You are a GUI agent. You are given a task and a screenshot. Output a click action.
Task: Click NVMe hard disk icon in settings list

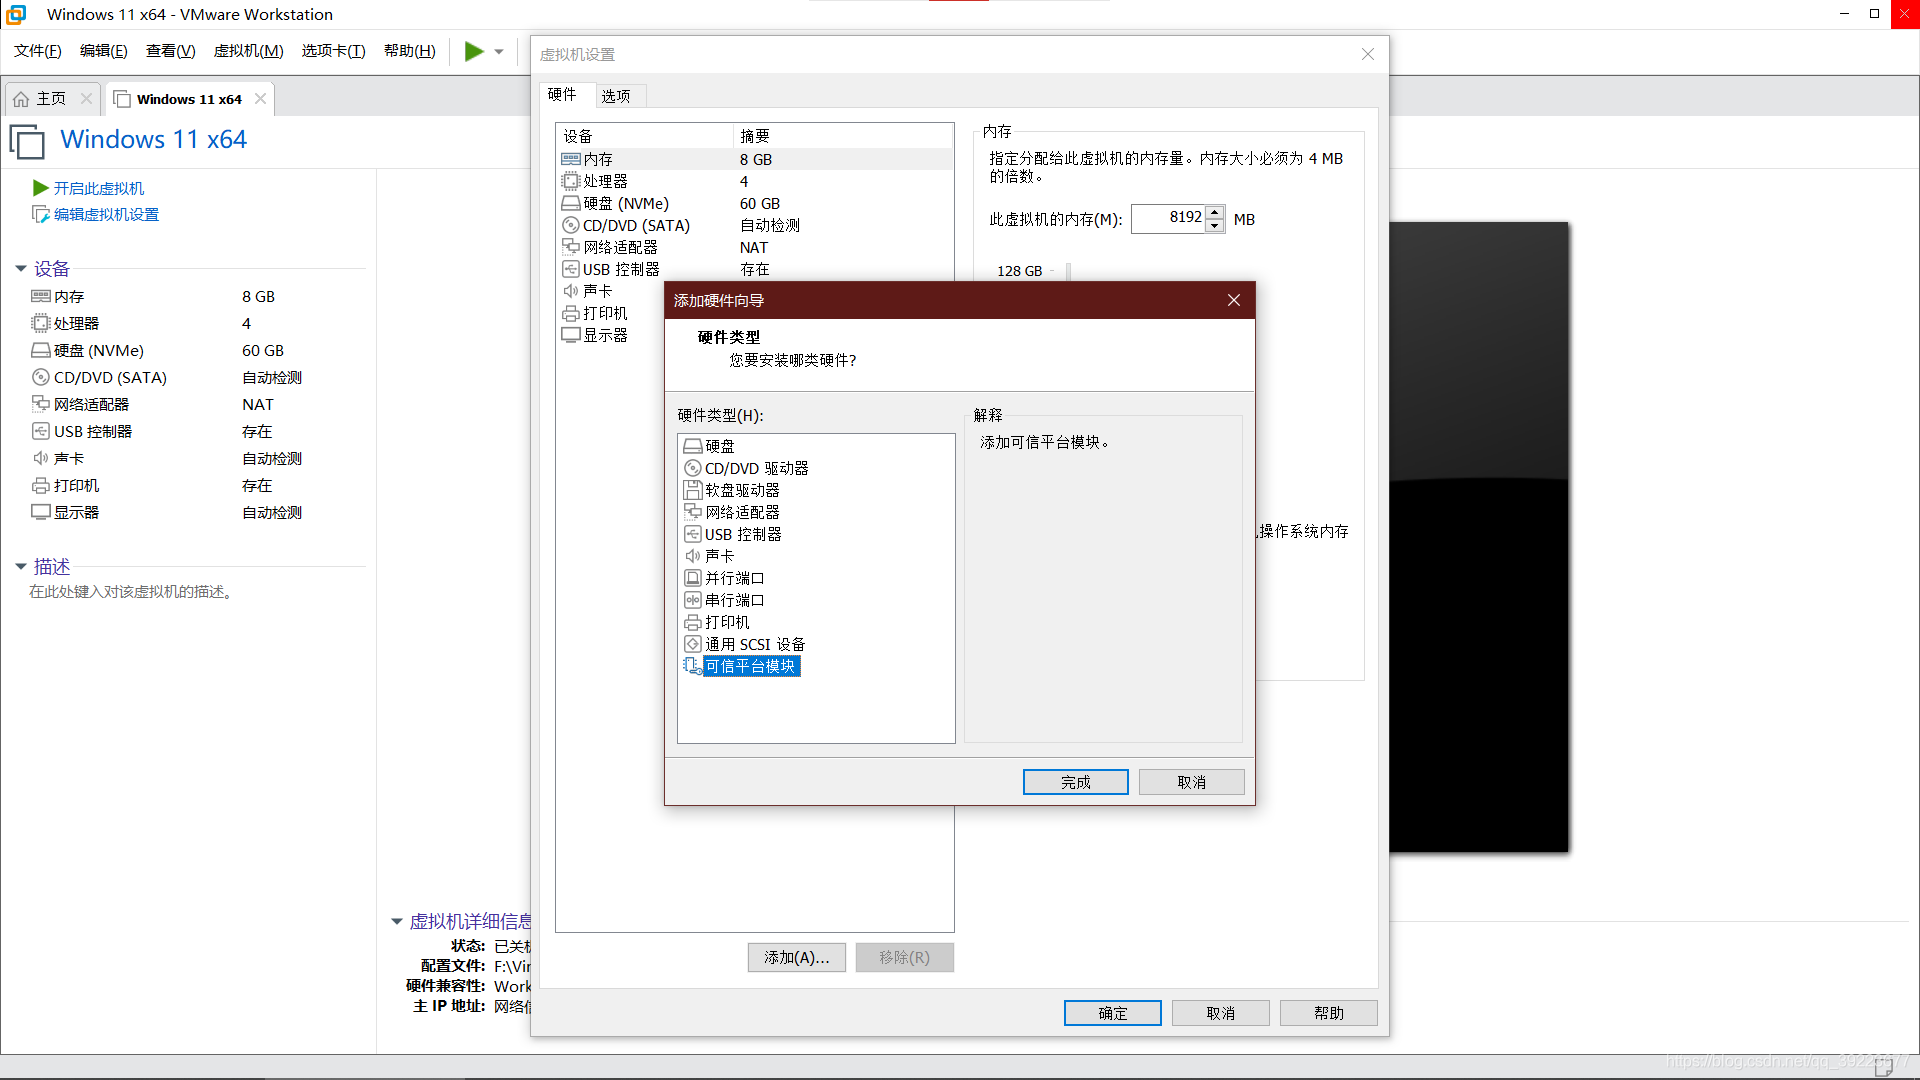point(571,203)
